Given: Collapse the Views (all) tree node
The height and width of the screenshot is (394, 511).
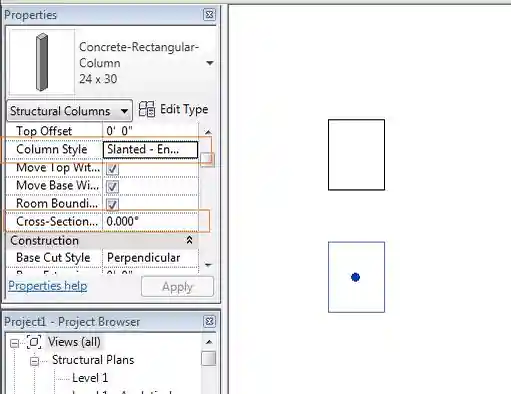Looking at the screenshot, I should [x=14, y=343].
